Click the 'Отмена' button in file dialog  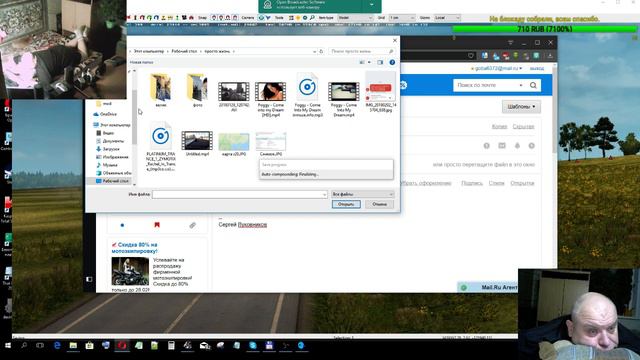pyautogui.click(x=379, y=204)
